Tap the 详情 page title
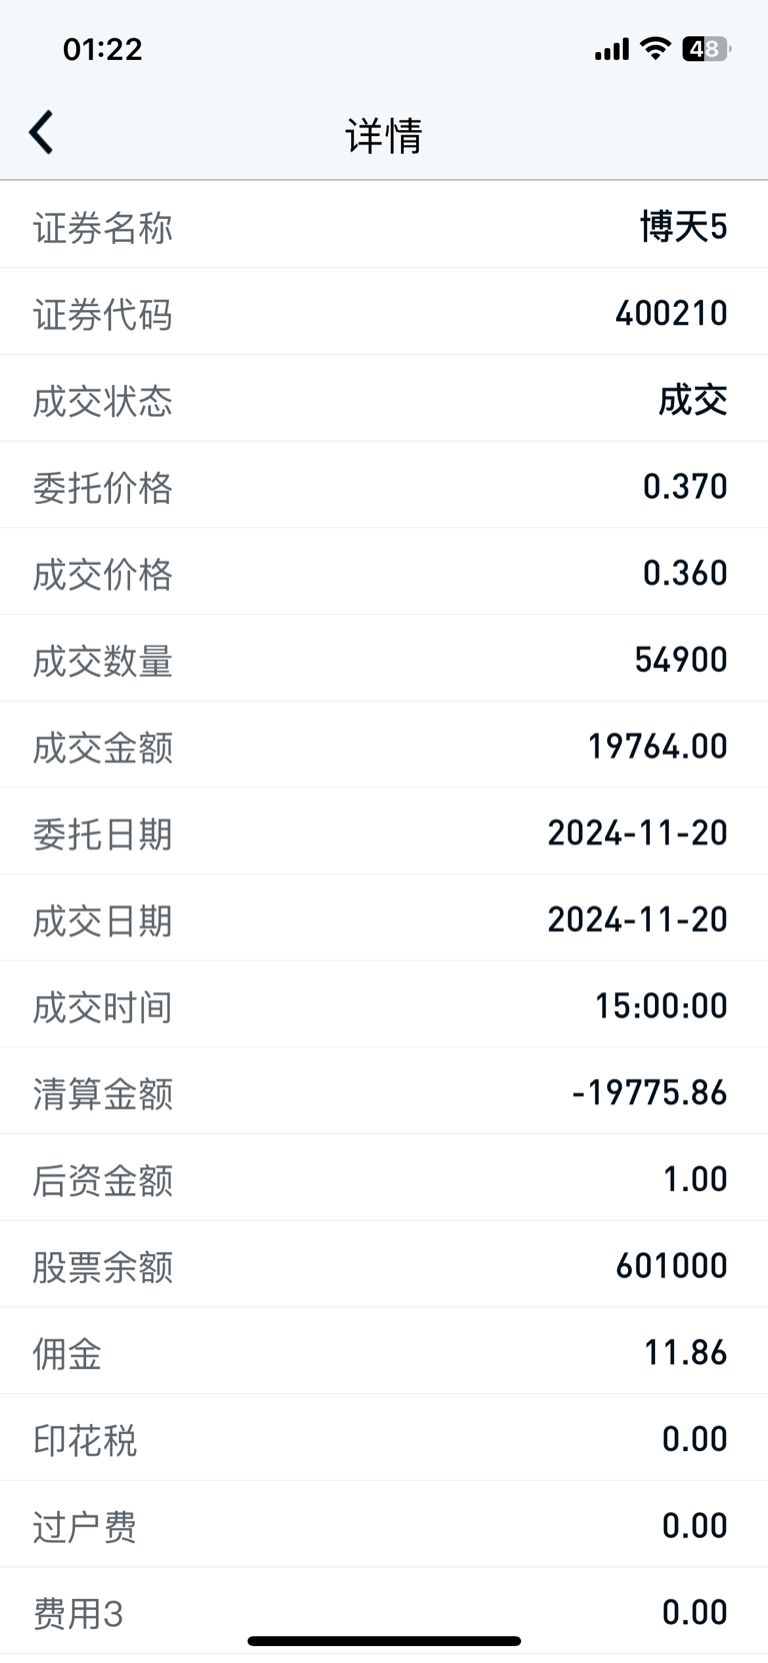The width and height of the screenshot is (768, 1663). click(x=384, y=135)
